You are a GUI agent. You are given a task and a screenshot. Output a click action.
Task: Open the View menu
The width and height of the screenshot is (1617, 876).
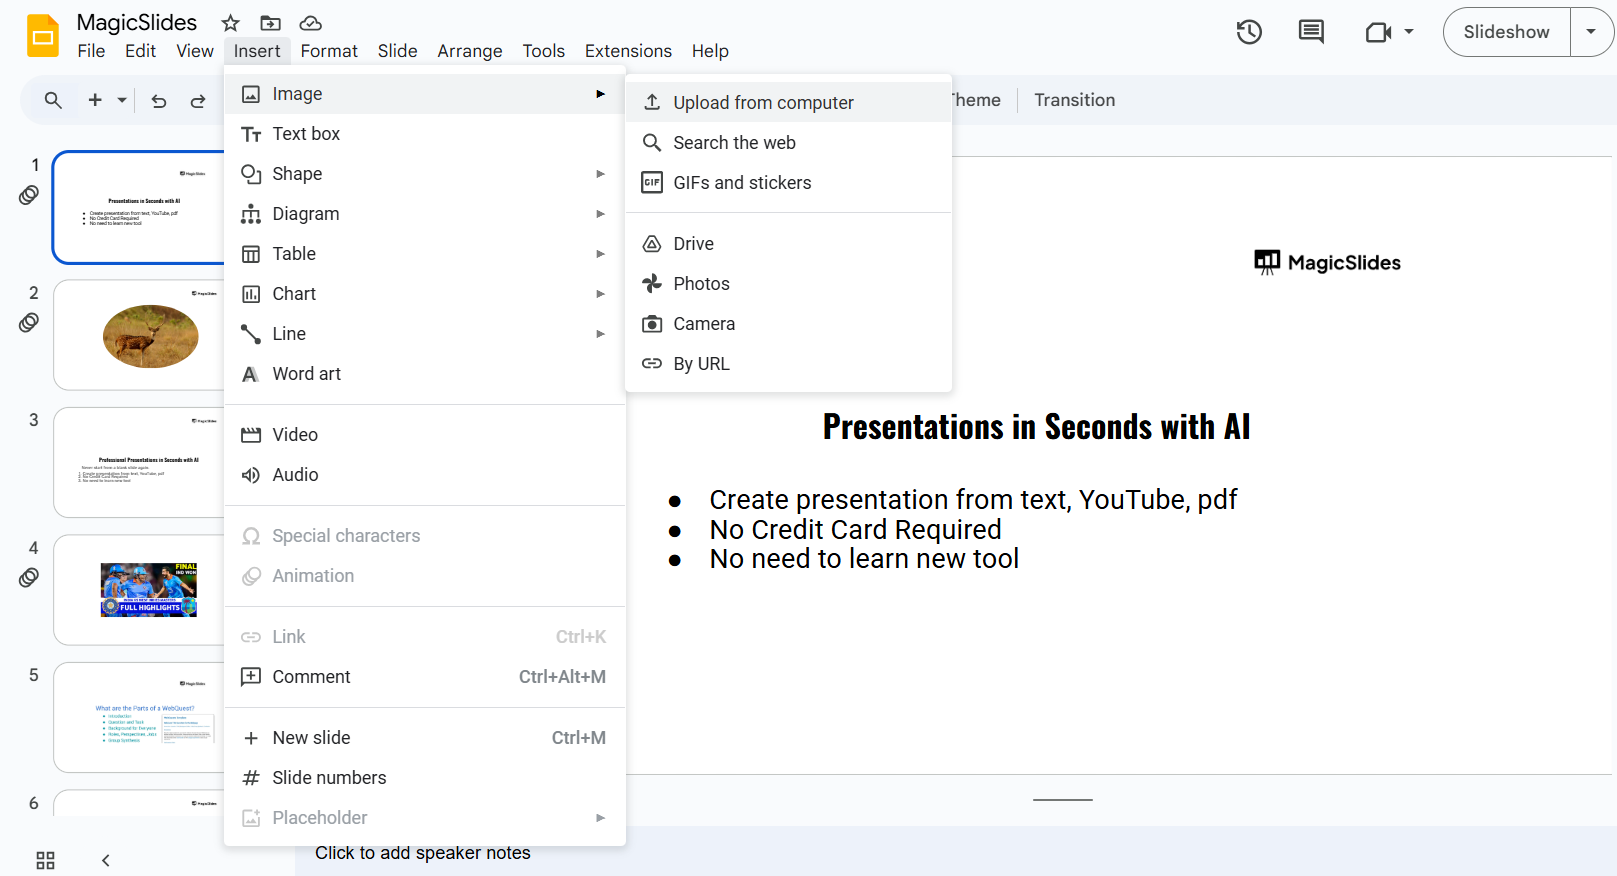(195, 51)
